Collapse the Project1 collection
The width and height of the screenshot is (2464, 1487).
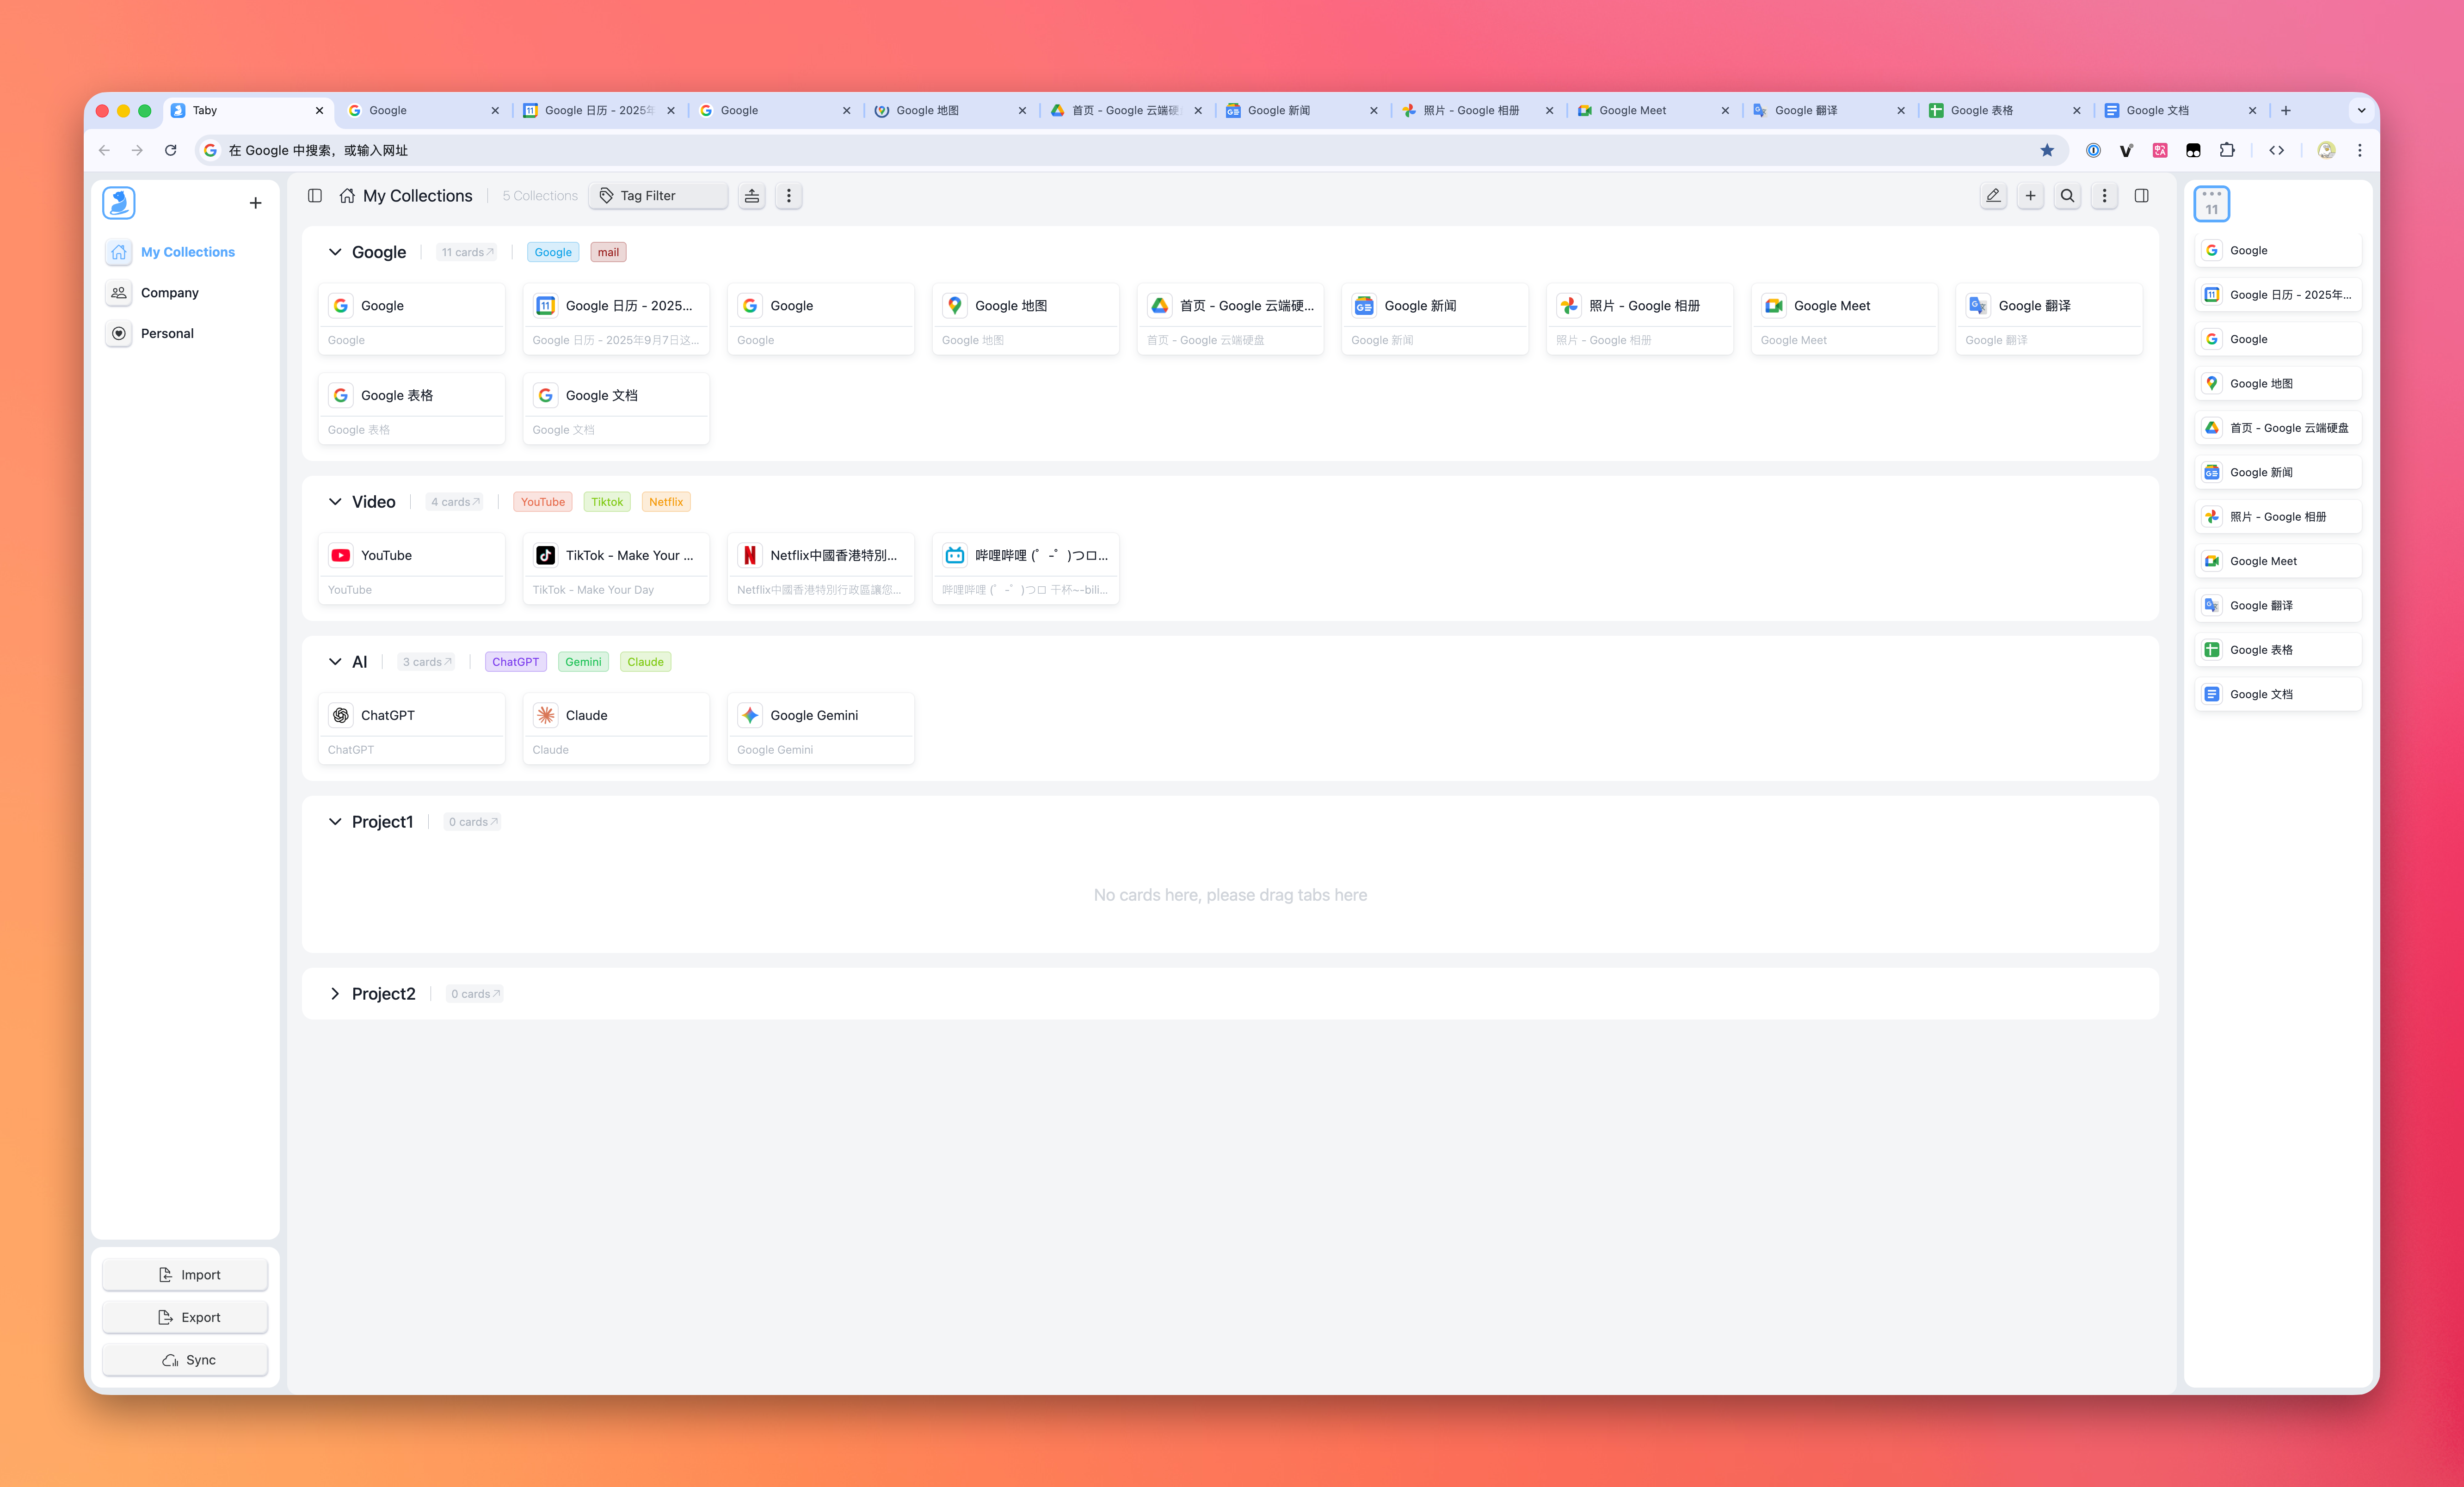click(335, 822)
